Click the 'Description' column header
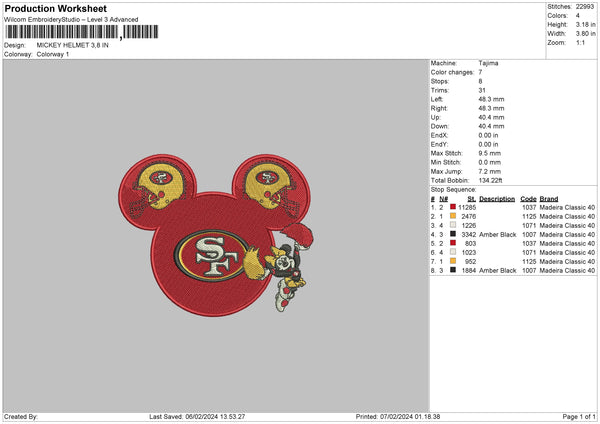This screenshot has height=424, width=600. (x=497, y=199)
